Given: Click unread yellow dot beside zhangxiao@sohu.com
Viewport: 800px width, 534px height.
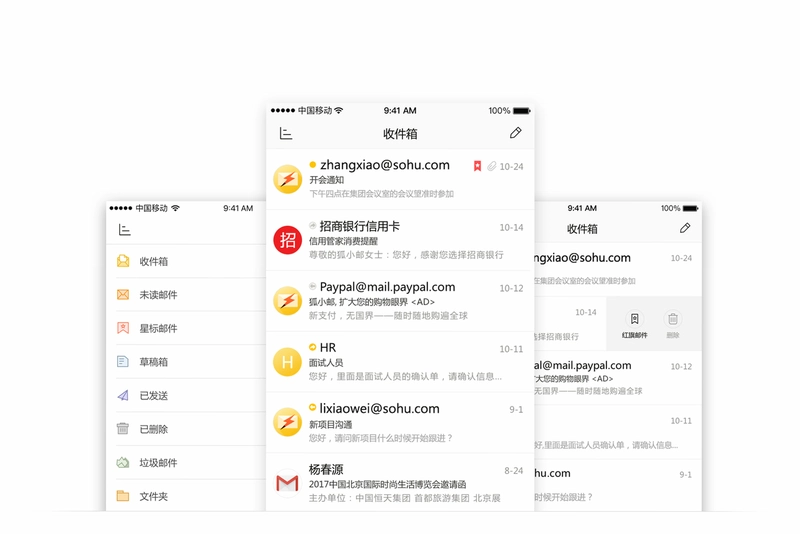Looking at the screenshot, I should pos(312,164).
